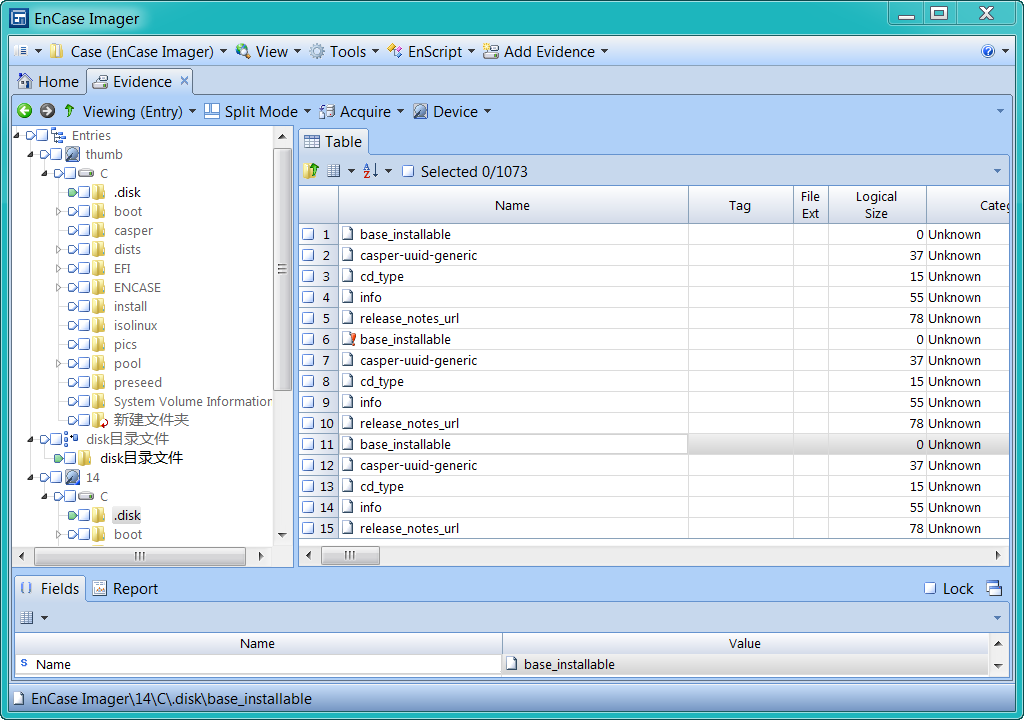Viewport: 1024px width, 720px height.
Task: Click the application menu icon left of Case
Action: pos(22,51)
